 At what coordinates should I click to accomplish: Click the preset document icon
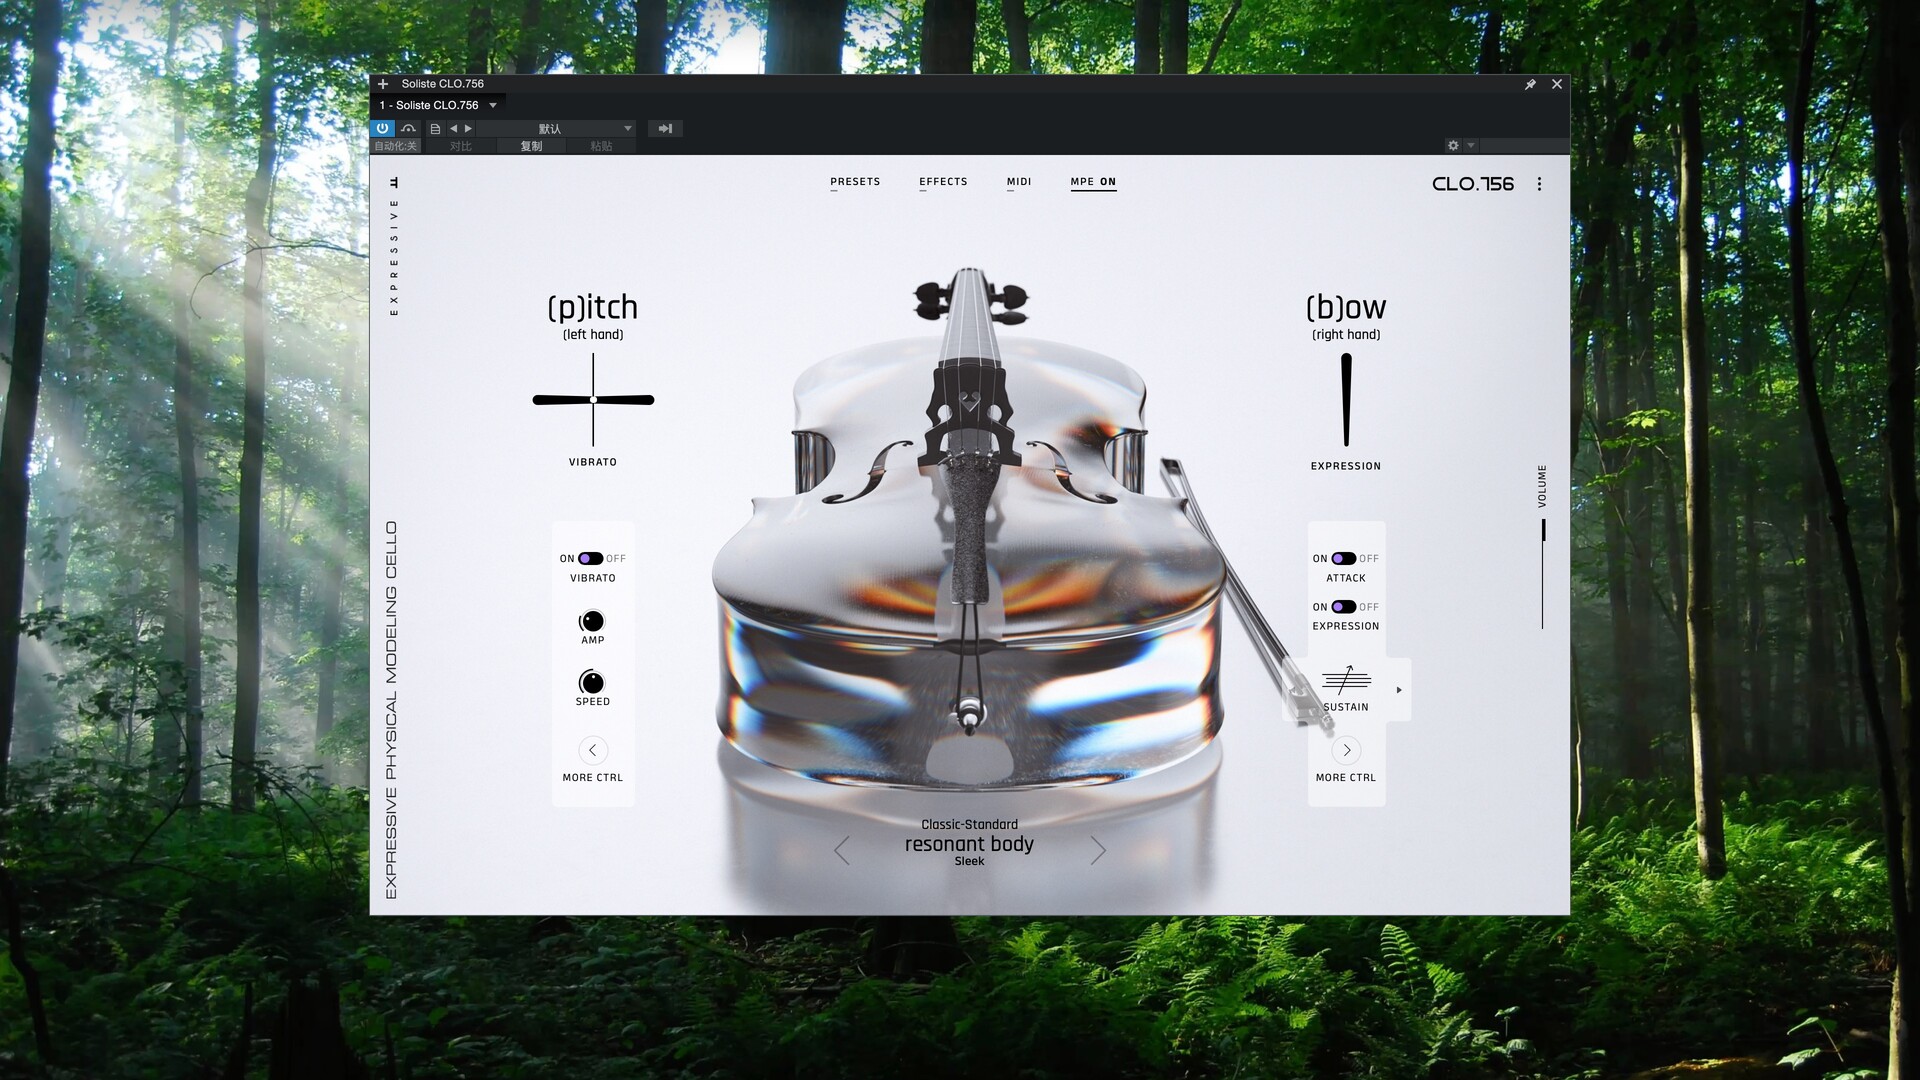(x=435, y=129)
